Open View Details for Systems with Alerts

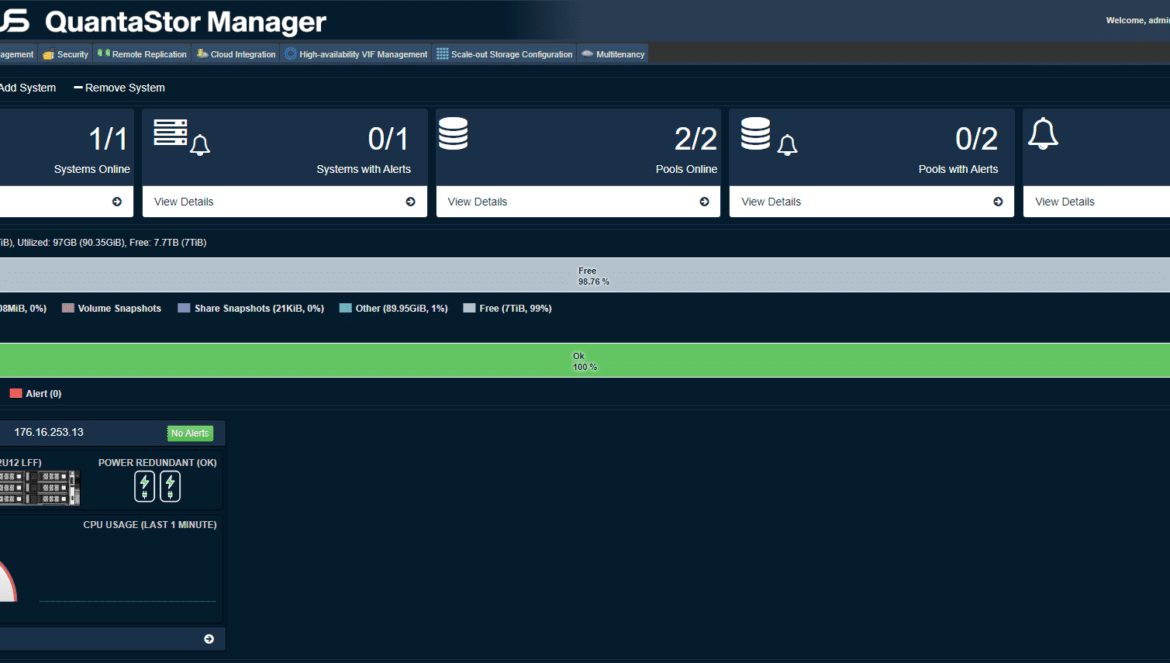284,201
